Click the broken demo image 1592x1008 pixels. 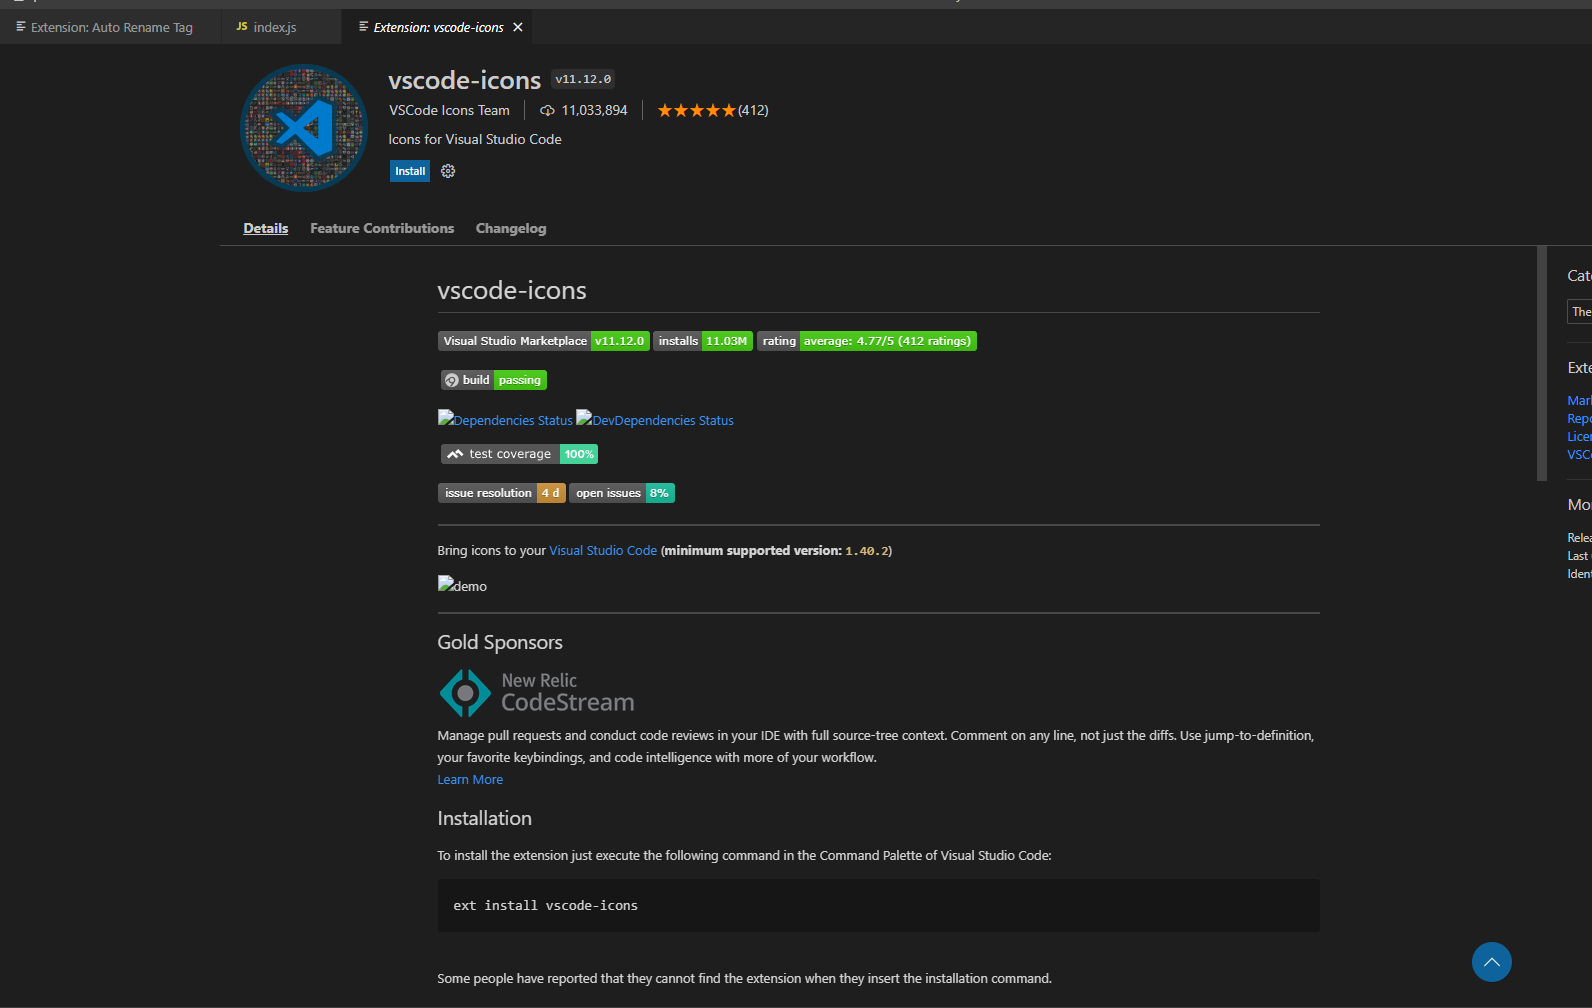click(462, 585)
